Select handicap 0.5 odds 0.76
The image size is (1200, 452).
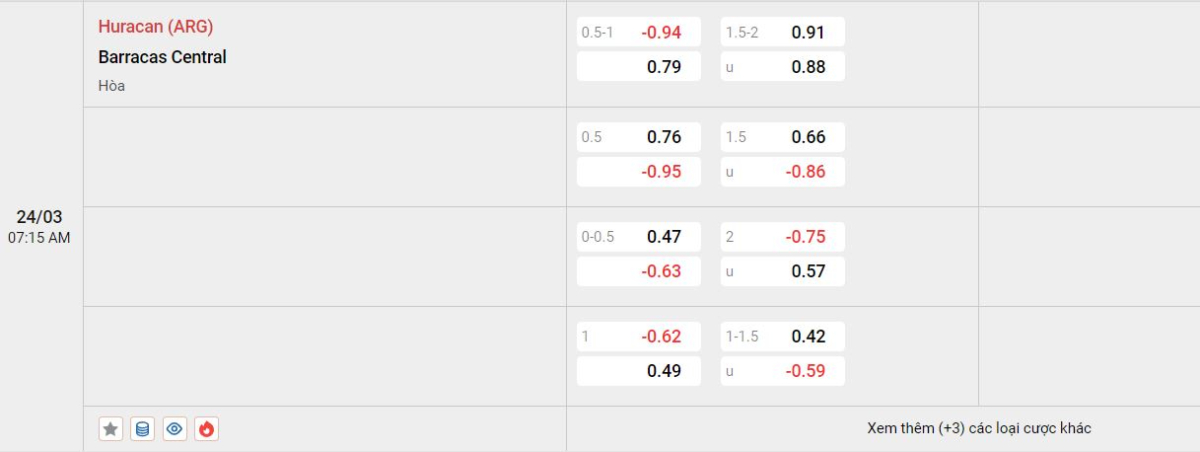[x=639, y=137]
